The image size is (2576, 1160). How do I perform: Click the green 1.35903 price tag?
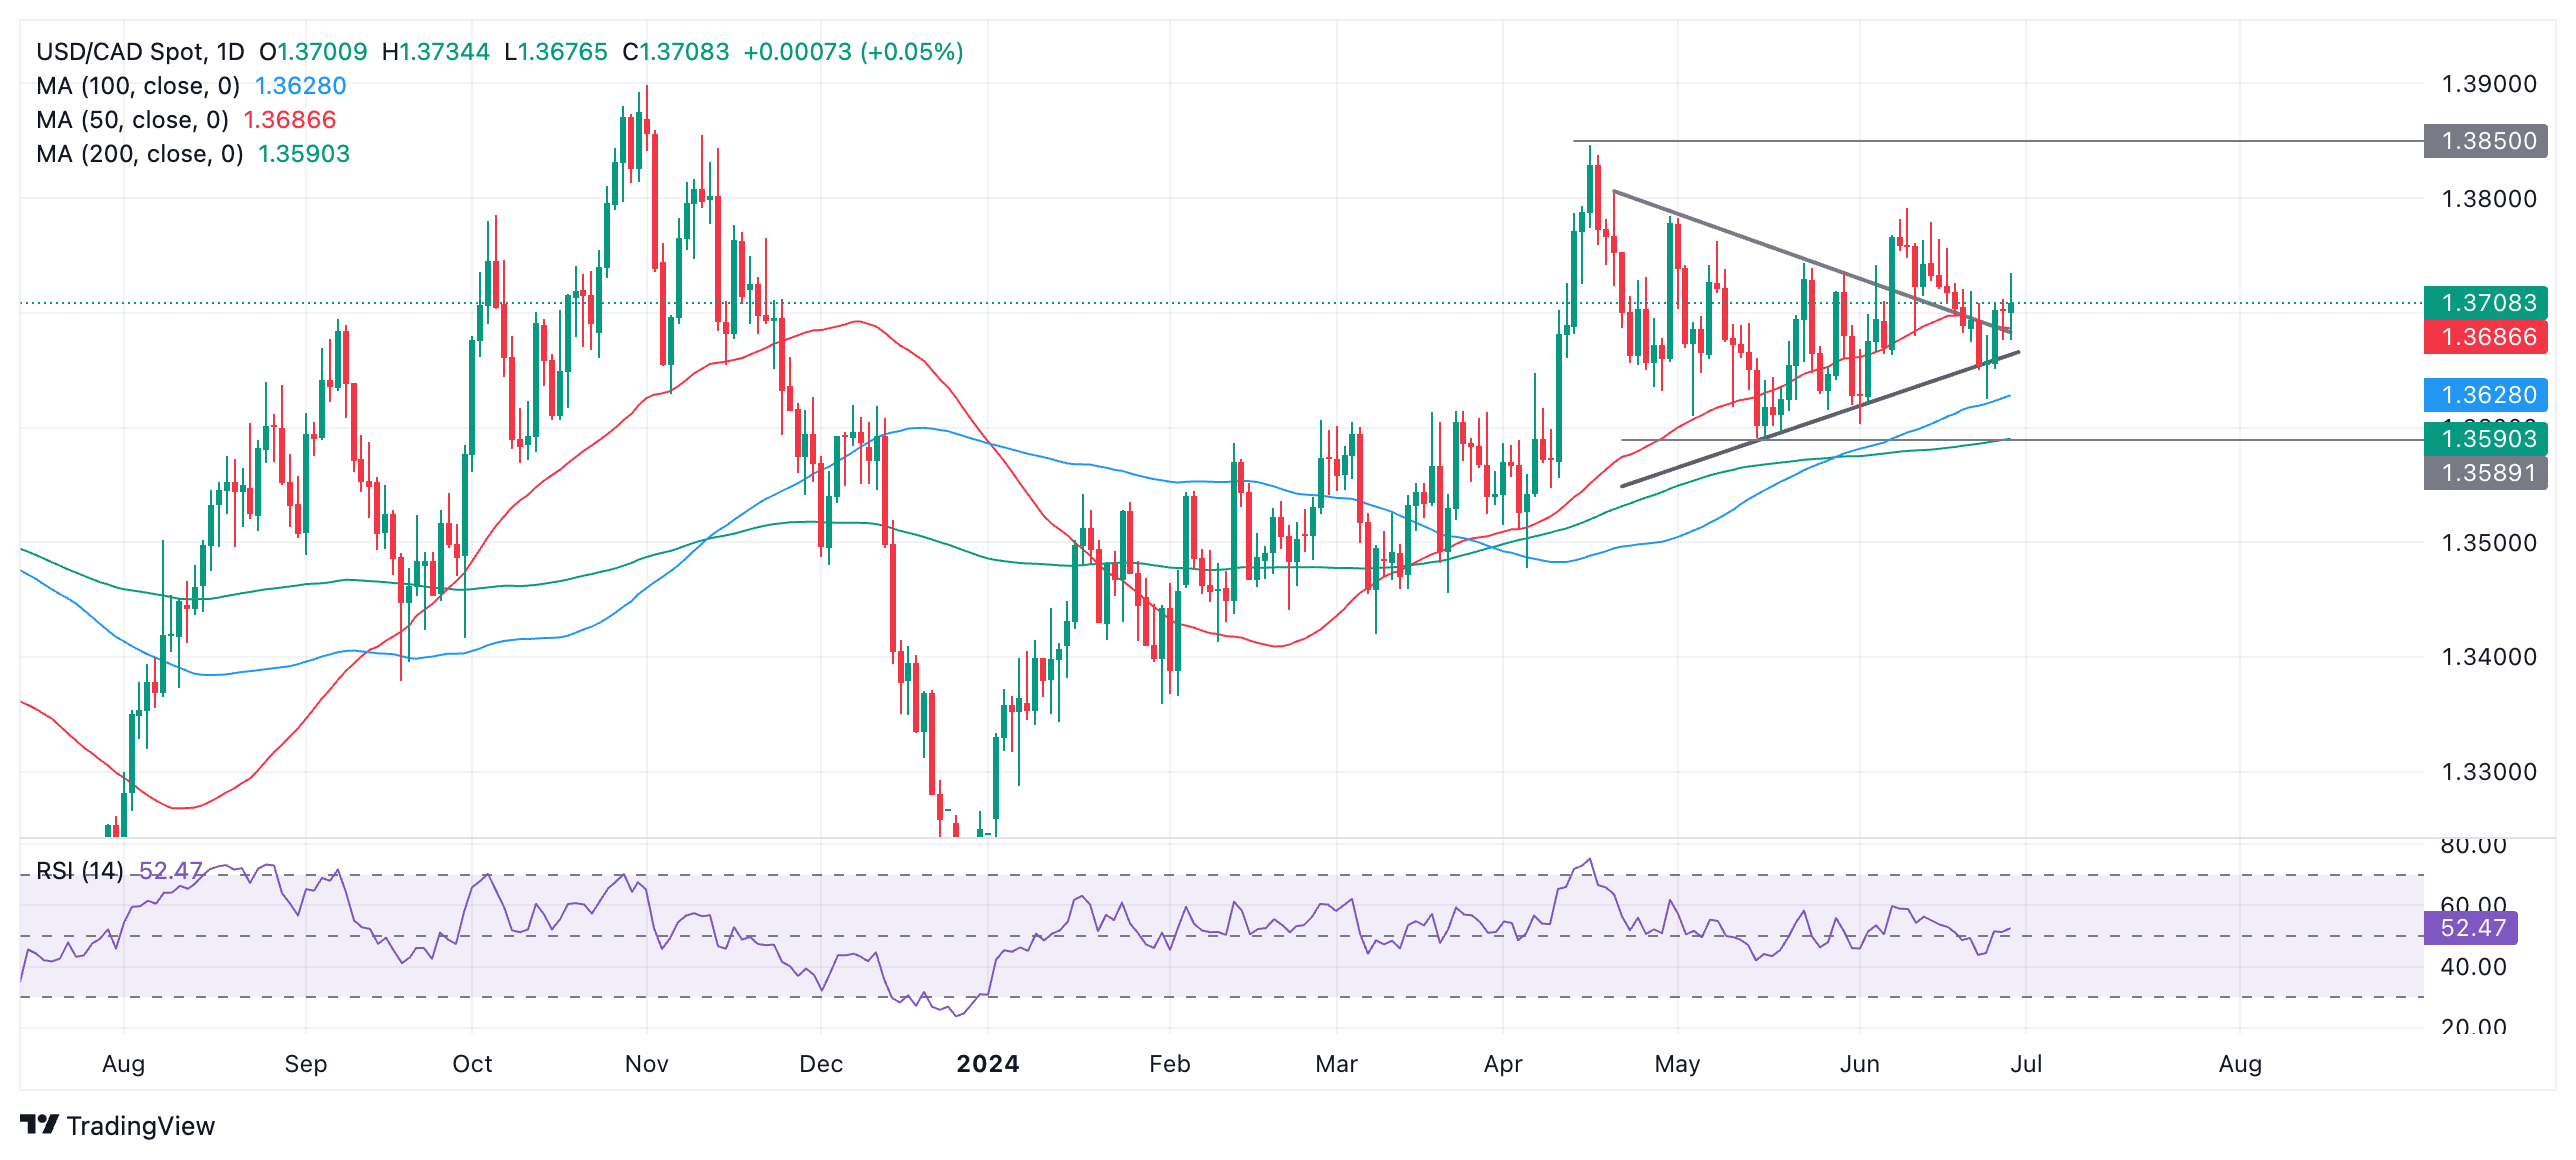point(2487,439)
